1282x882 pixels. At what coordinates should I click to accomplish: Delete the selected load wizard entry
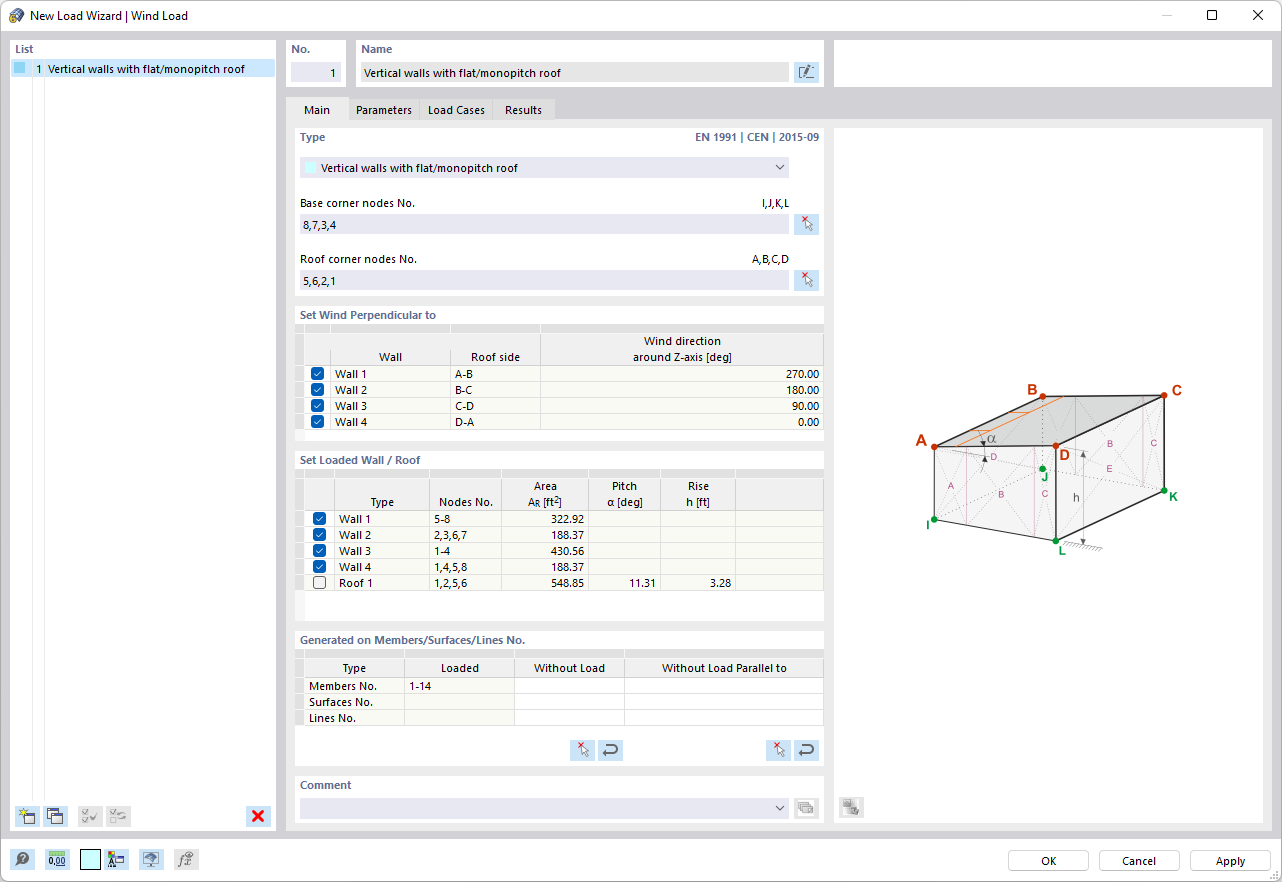[258, 816]
